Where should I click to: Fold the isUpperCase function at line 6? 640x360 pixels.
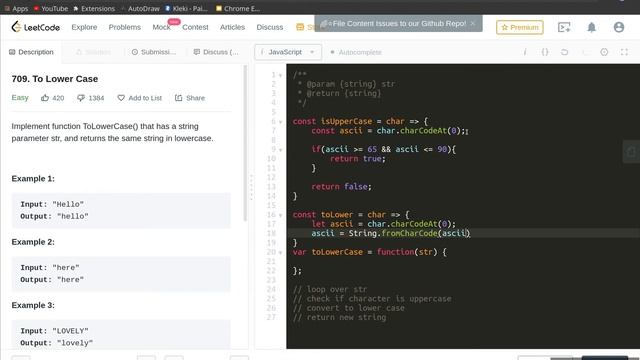[280, 122]
